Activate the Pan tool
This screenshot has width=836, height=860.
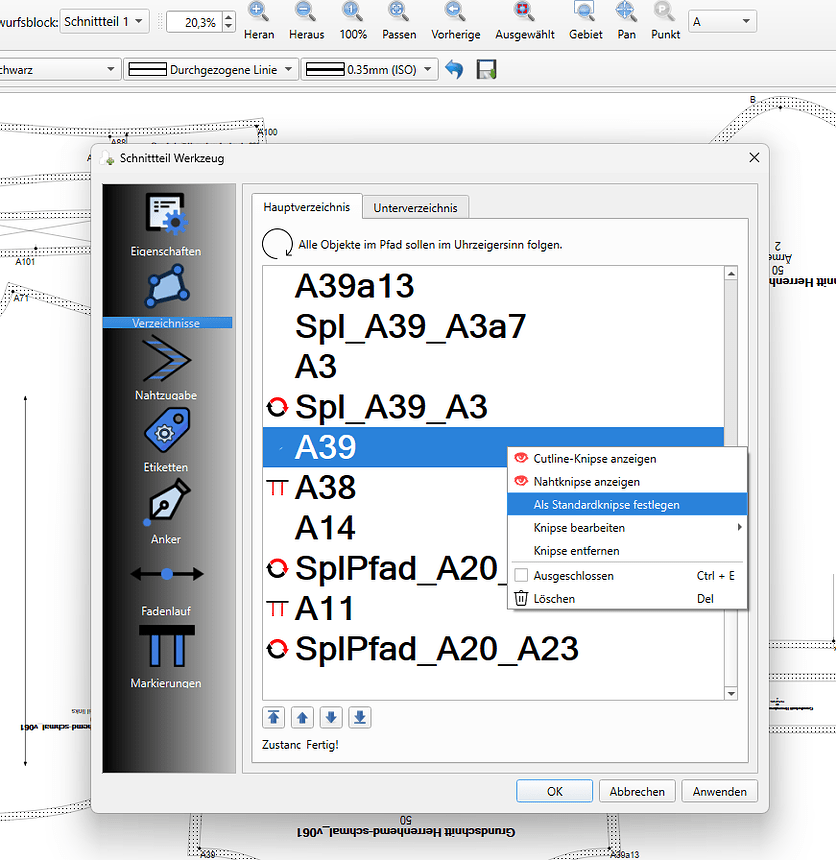tap(626, 21)
